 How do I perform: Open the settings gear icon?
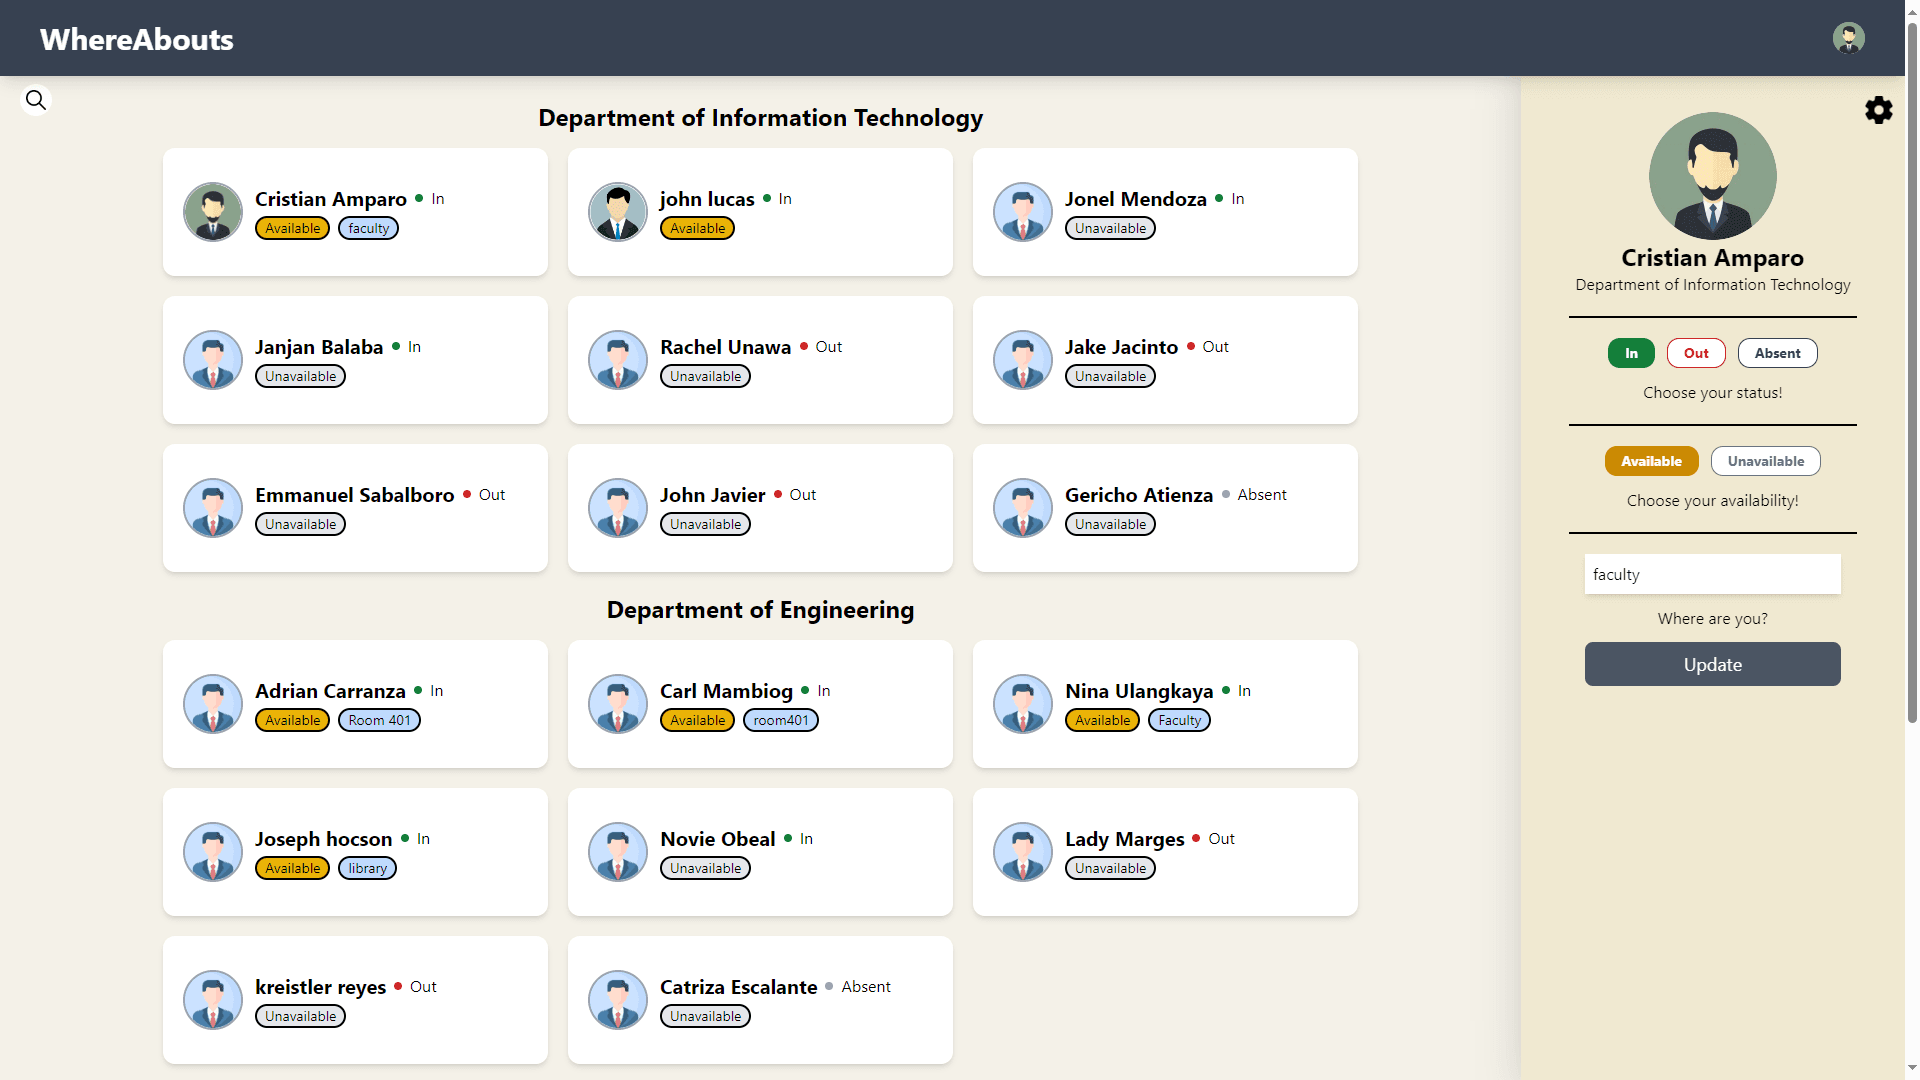(x=1879, y=110)
